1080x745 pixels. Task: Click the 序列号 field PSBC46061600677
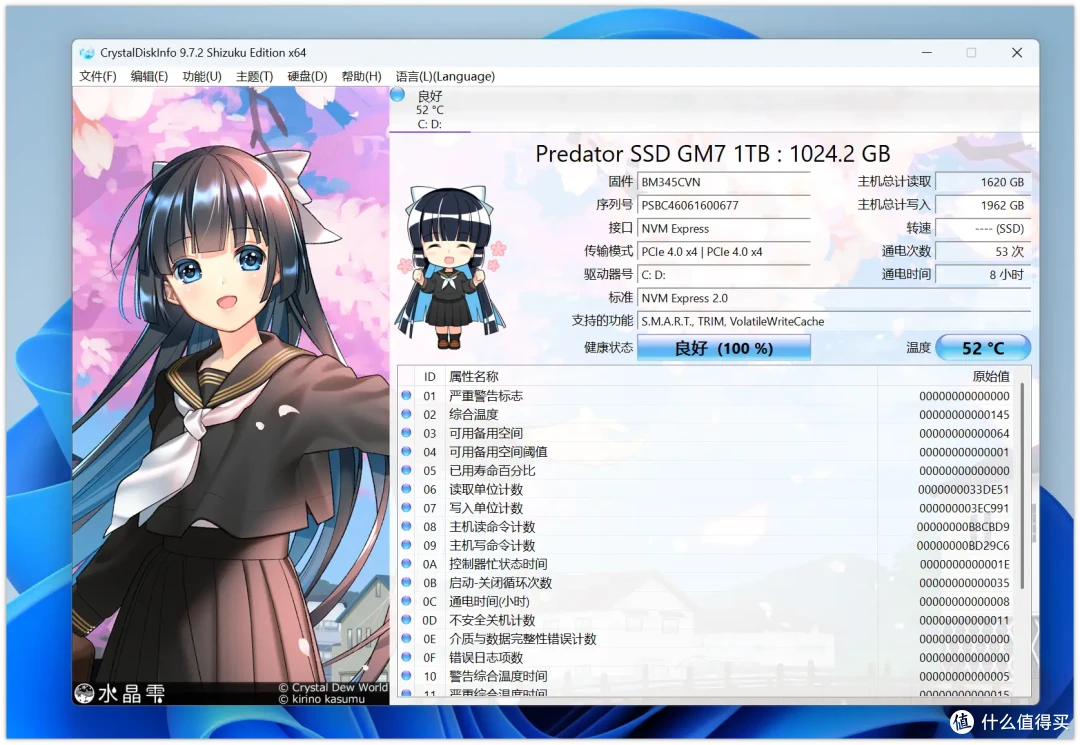723,205
